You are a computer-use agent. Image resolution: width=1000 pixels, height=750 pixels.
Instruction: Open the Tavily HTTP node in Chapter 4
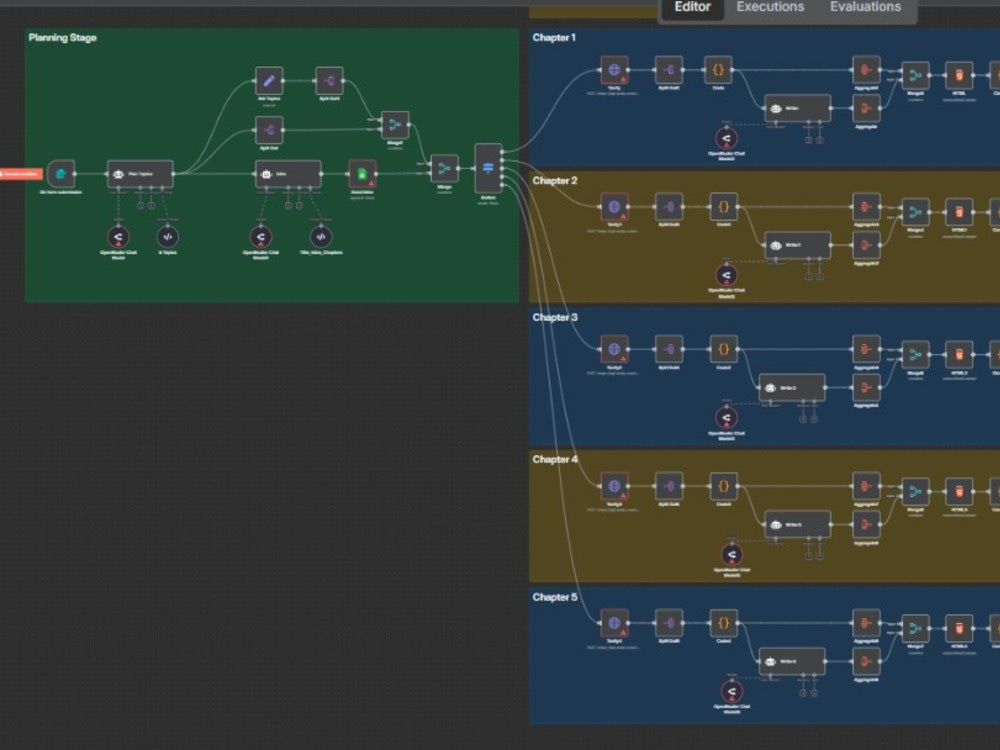tap(614, 486)
